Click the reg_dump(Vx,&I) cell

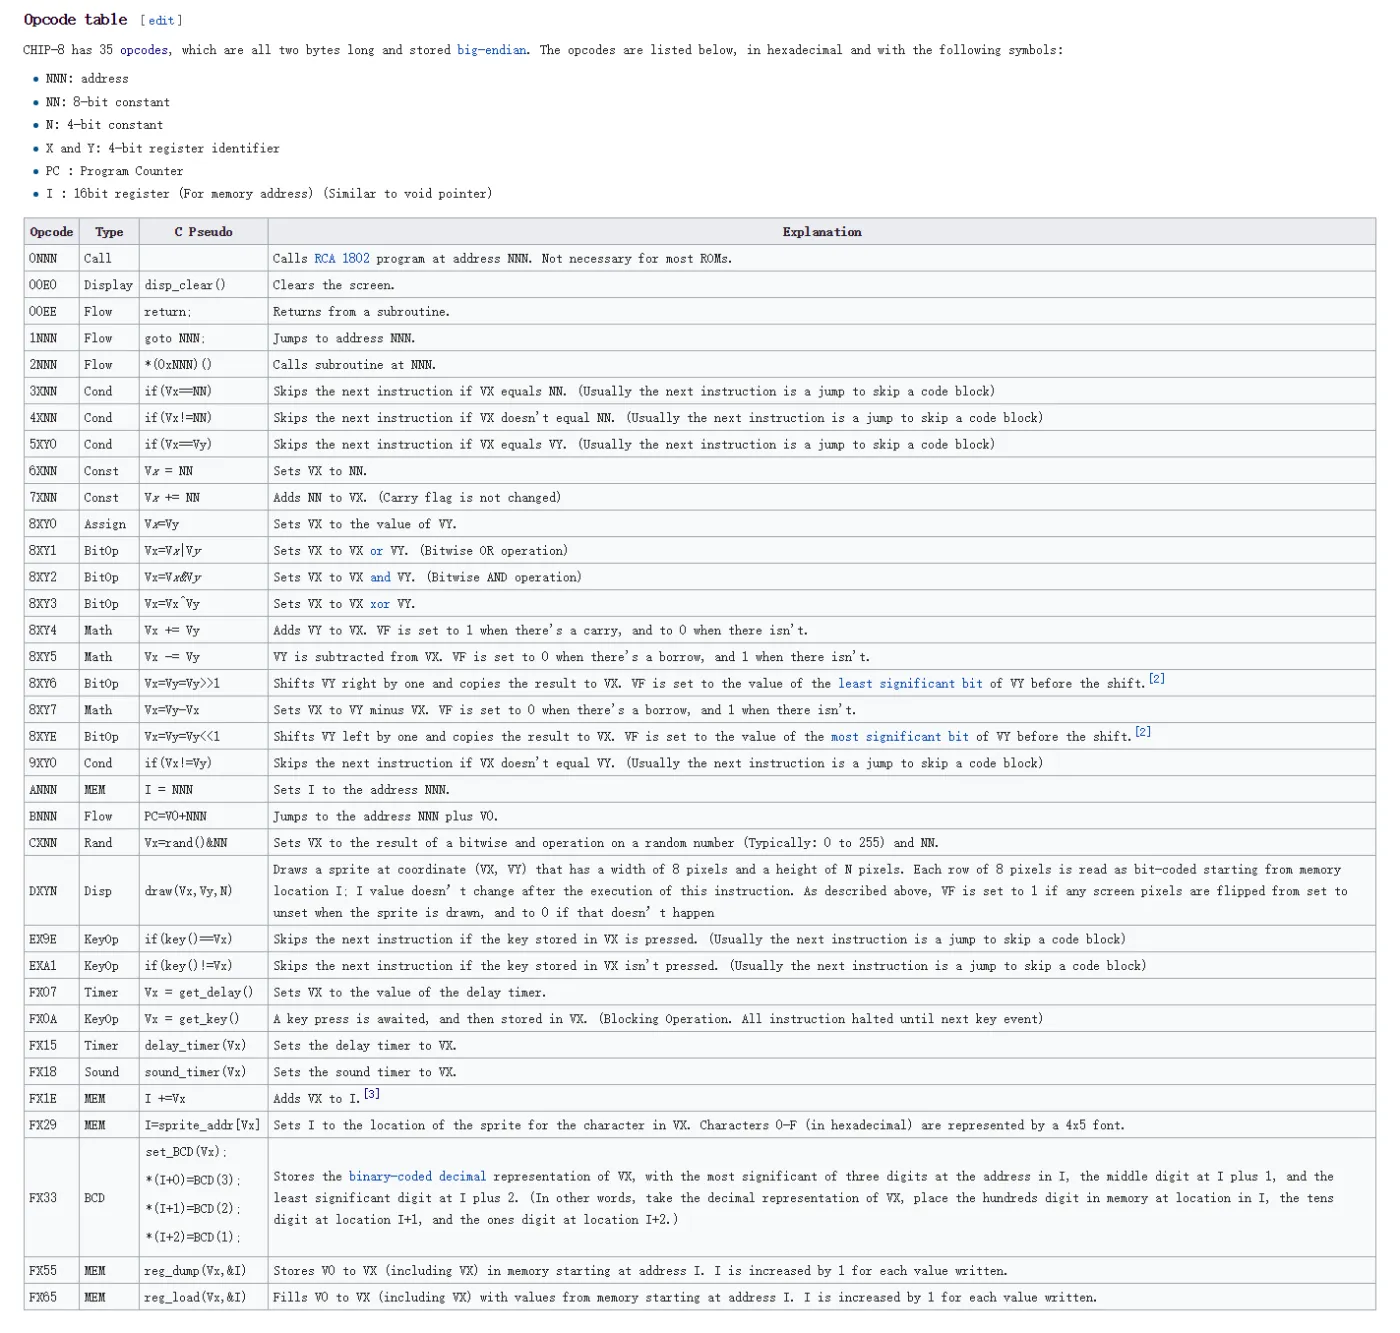point(203,1271)
